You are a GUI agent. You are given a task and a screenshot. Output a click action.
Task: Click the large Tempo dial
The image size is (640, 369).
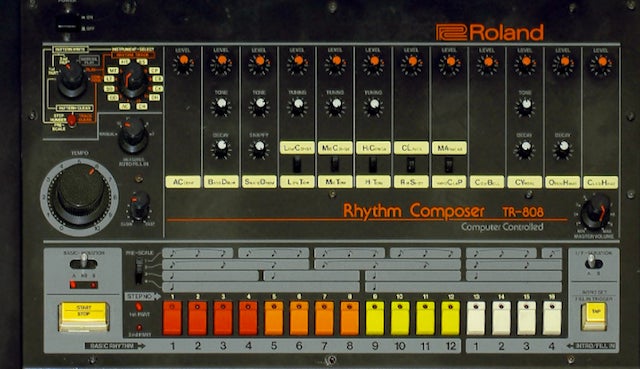click(80, 197)
